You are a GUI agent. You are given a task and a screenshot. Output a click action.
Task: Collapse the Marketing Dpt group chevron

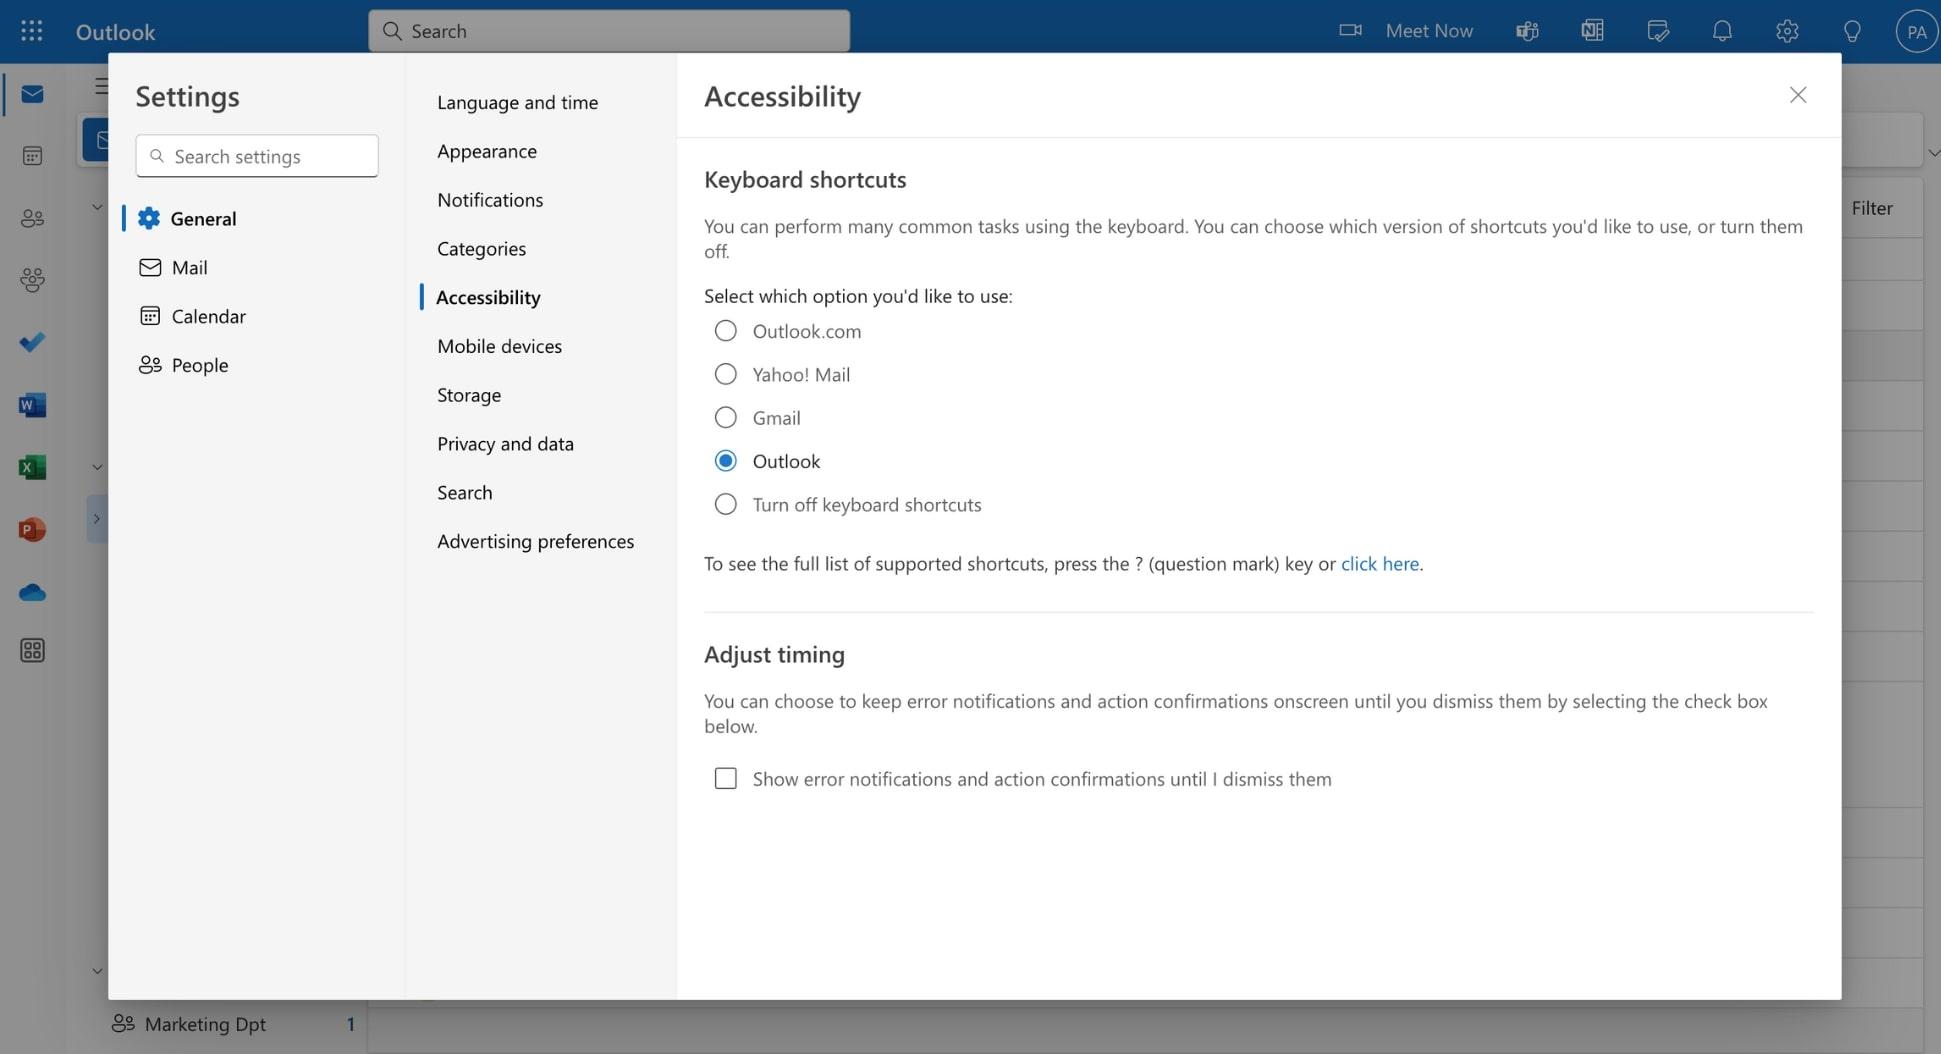tap(96, 968)
